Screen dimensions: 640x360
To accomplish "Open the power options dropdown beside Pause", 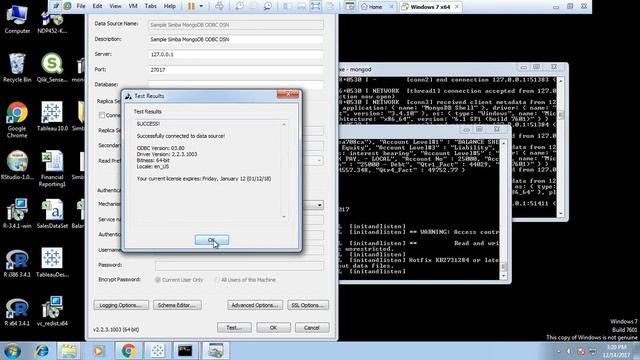I will [x=201, y=6].
